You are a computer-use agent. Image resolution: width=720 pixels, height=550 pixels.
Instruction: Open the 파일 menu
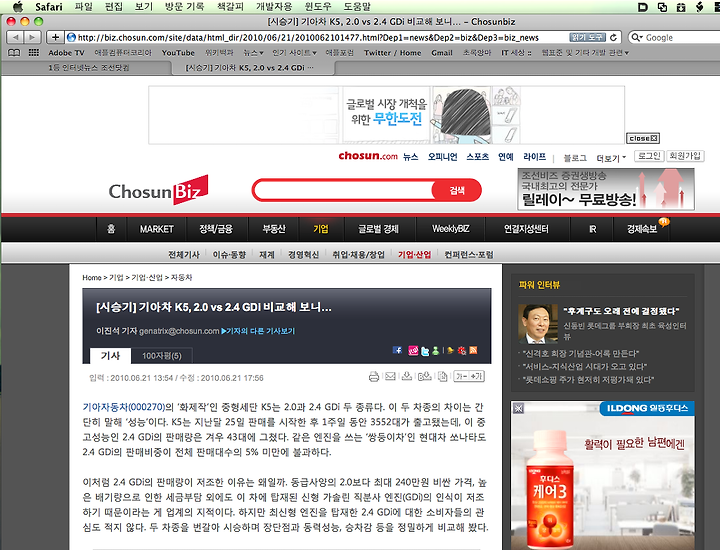[x=84, y=7]
